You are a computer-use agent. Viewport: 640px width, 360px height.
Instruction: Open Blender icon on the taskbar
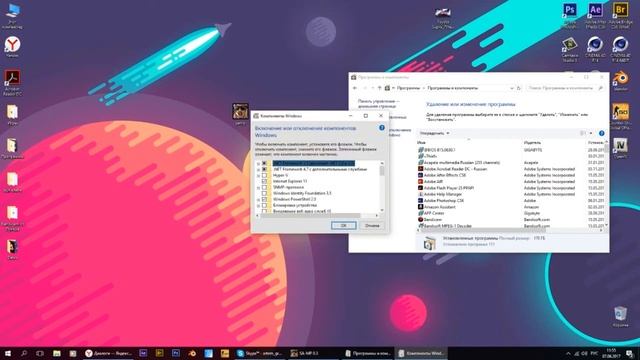click(192, 353)
